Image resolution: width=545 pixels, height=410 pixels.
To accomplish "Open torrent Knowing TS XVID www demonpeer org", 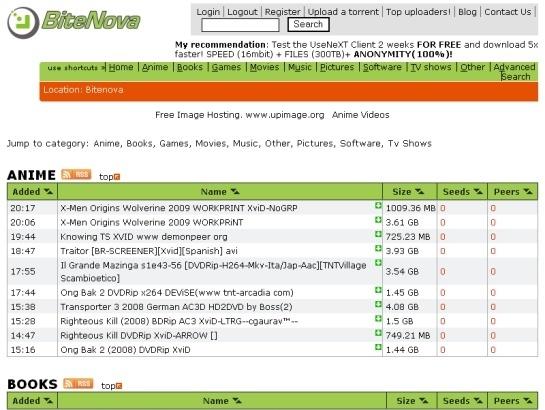I will [144, 237].
